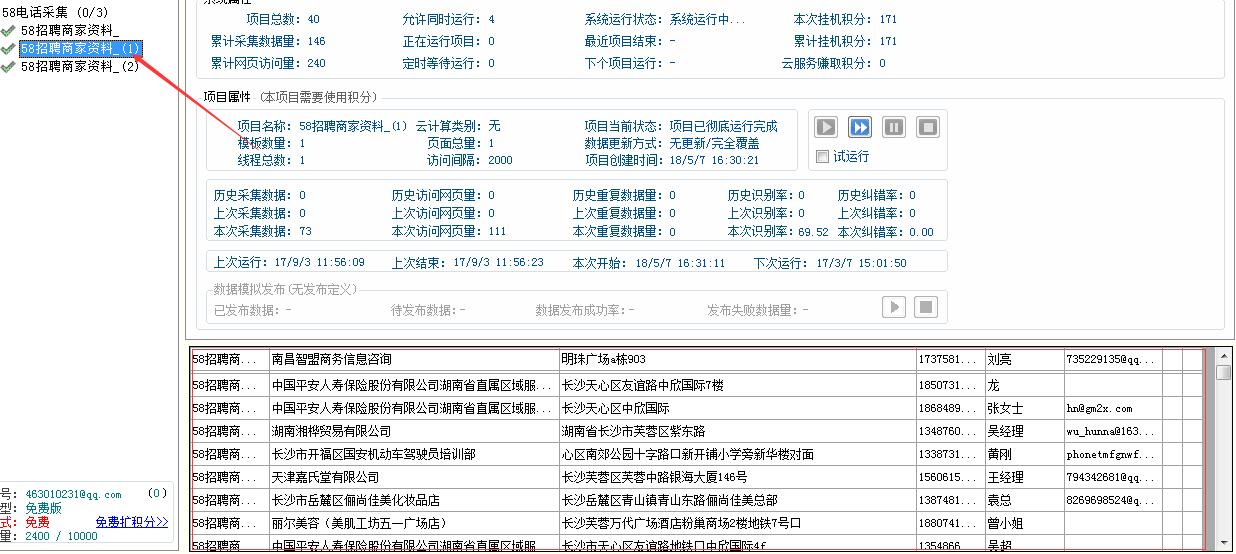Click the 下次运行 time 17/3/7 15:01:50
1236x554 pixels.
(x=861, y=263)
